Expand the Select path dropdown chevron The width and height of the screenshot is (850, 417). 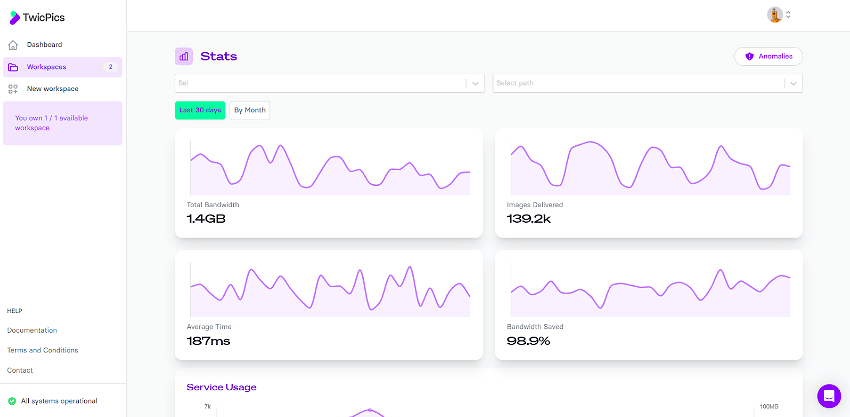[793, 84]
